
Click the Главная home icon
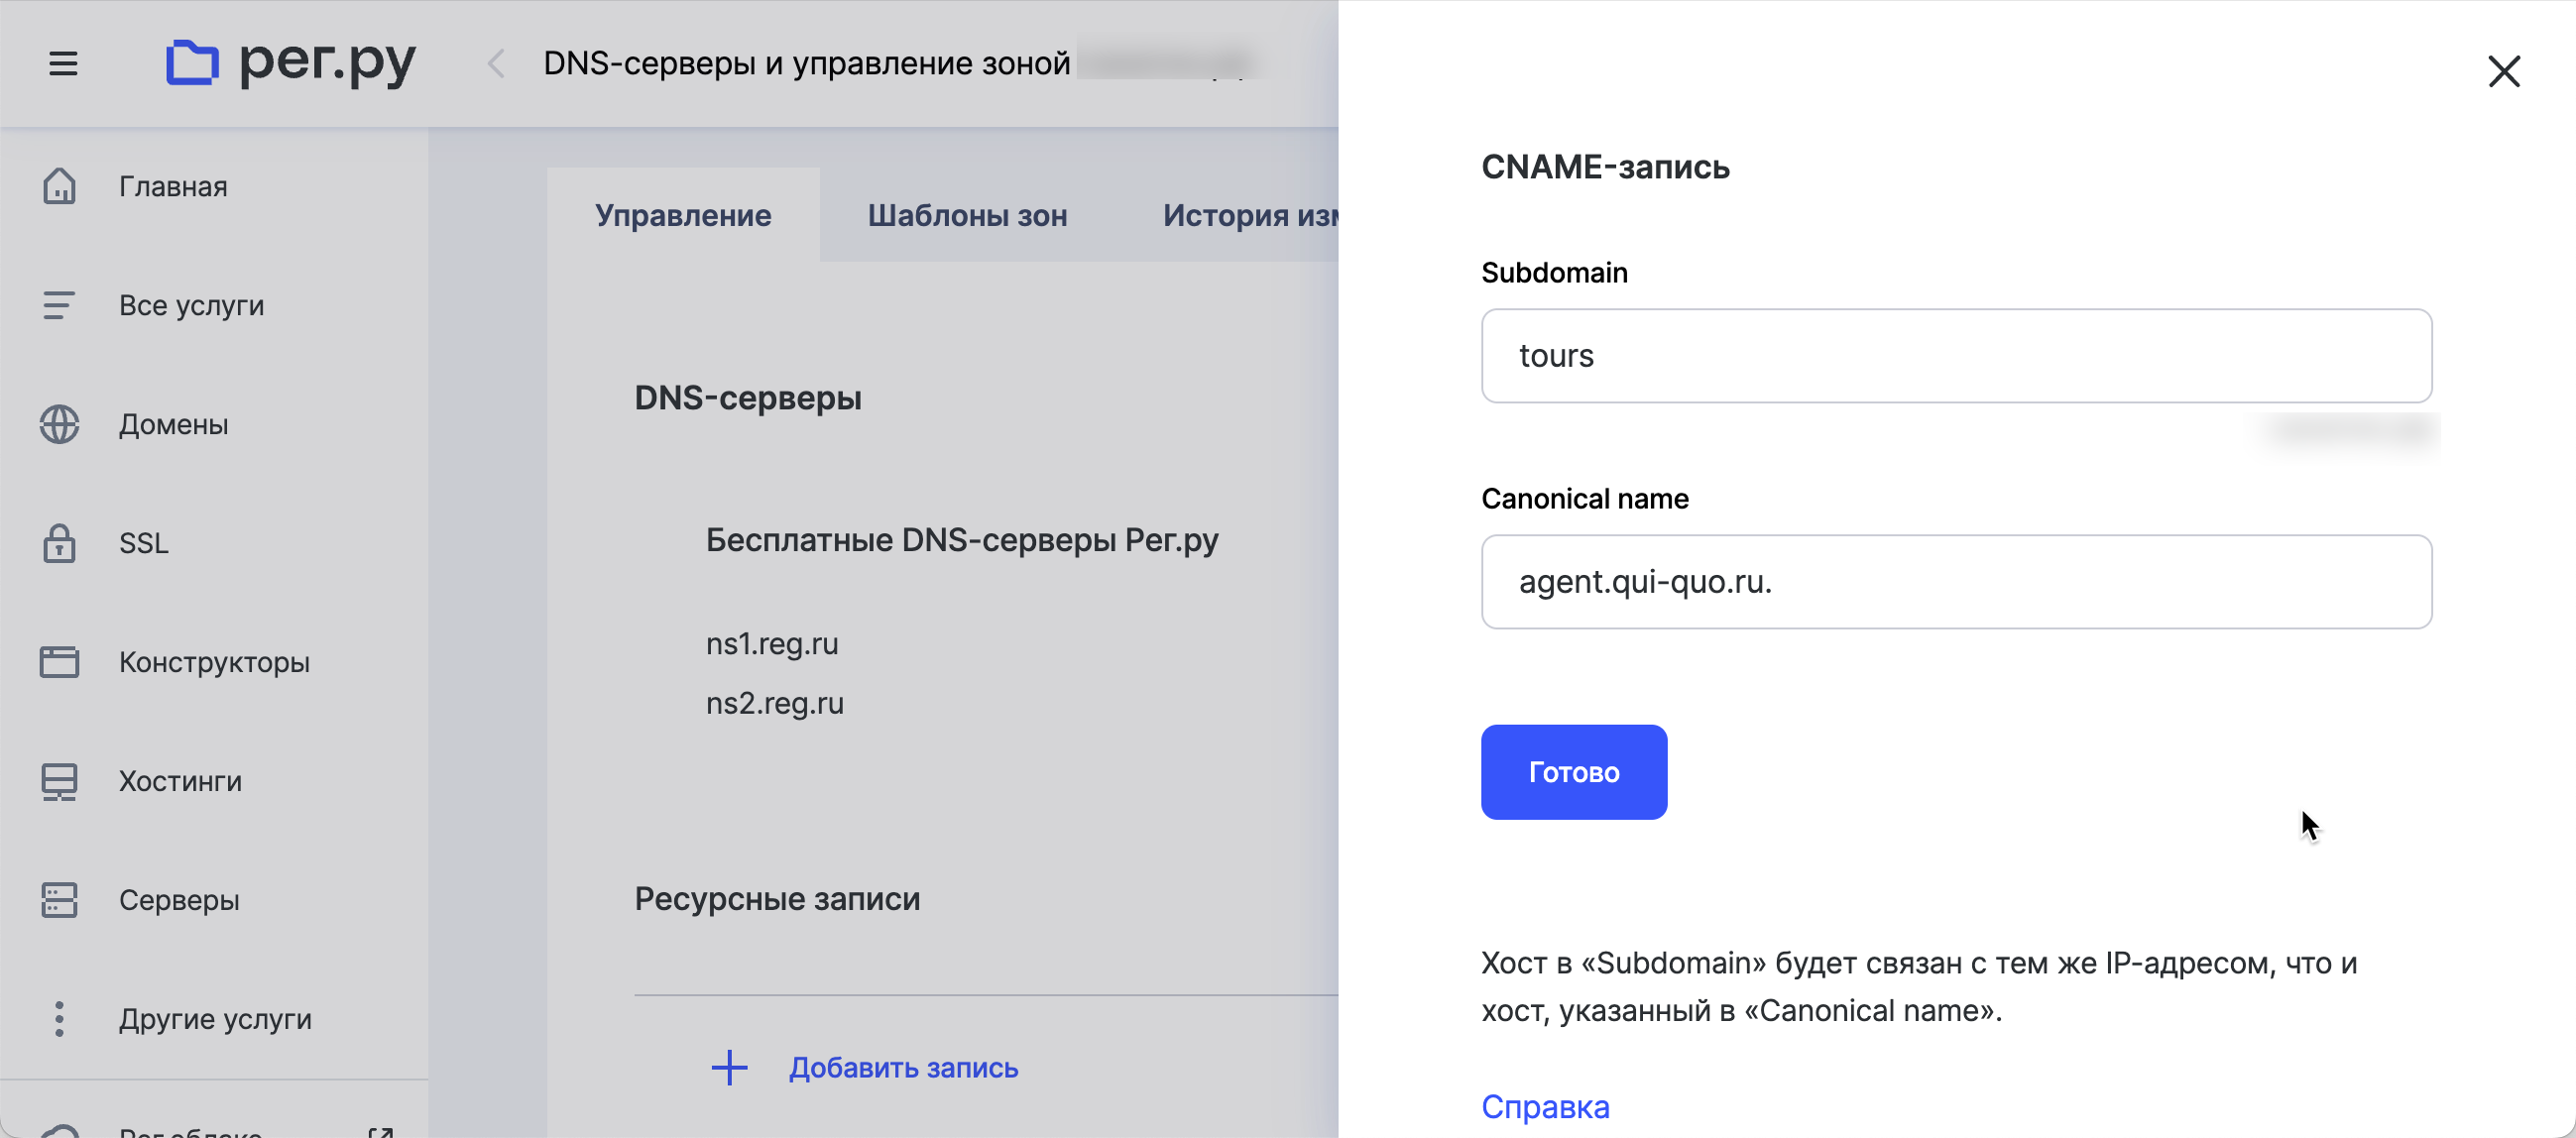(x=59, y=186)
